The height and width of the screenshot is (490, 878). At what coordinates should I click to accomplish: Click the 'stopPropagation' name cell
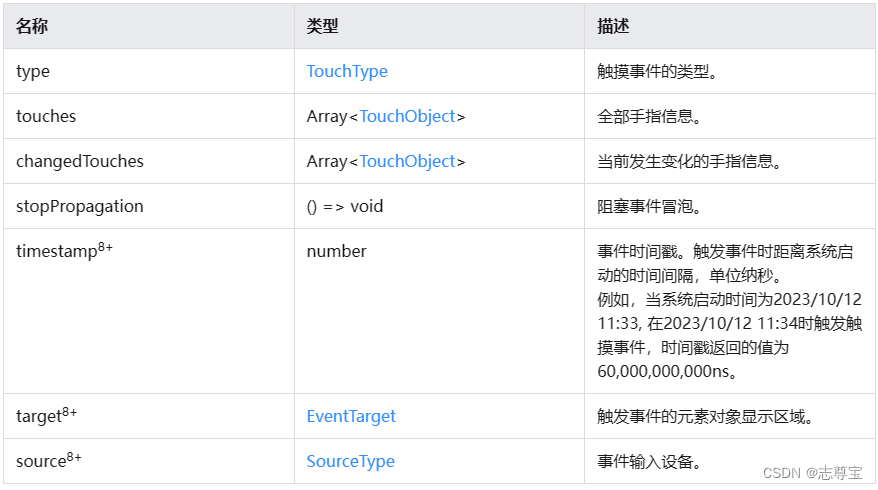[149, 206]
